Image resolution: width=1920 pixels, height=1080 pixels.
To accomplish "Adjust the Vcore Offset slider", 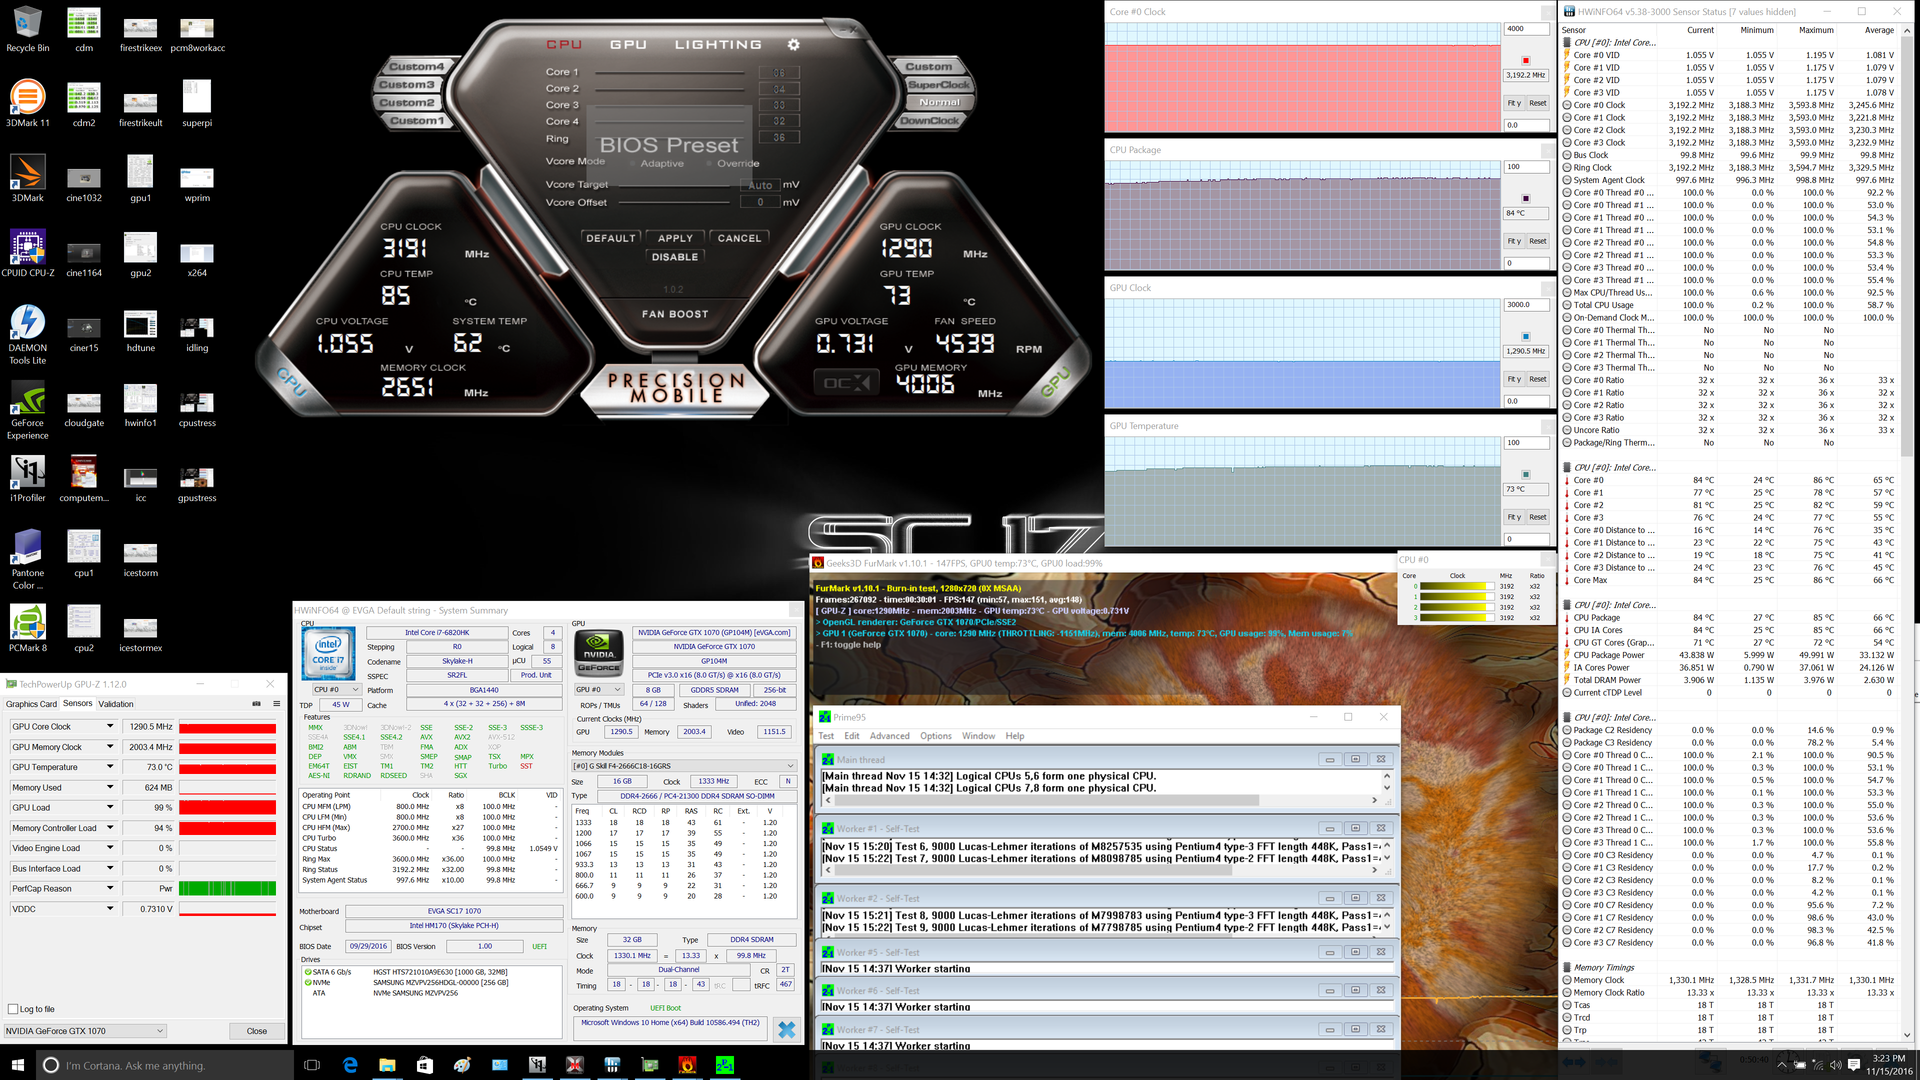I will [675, 202].
